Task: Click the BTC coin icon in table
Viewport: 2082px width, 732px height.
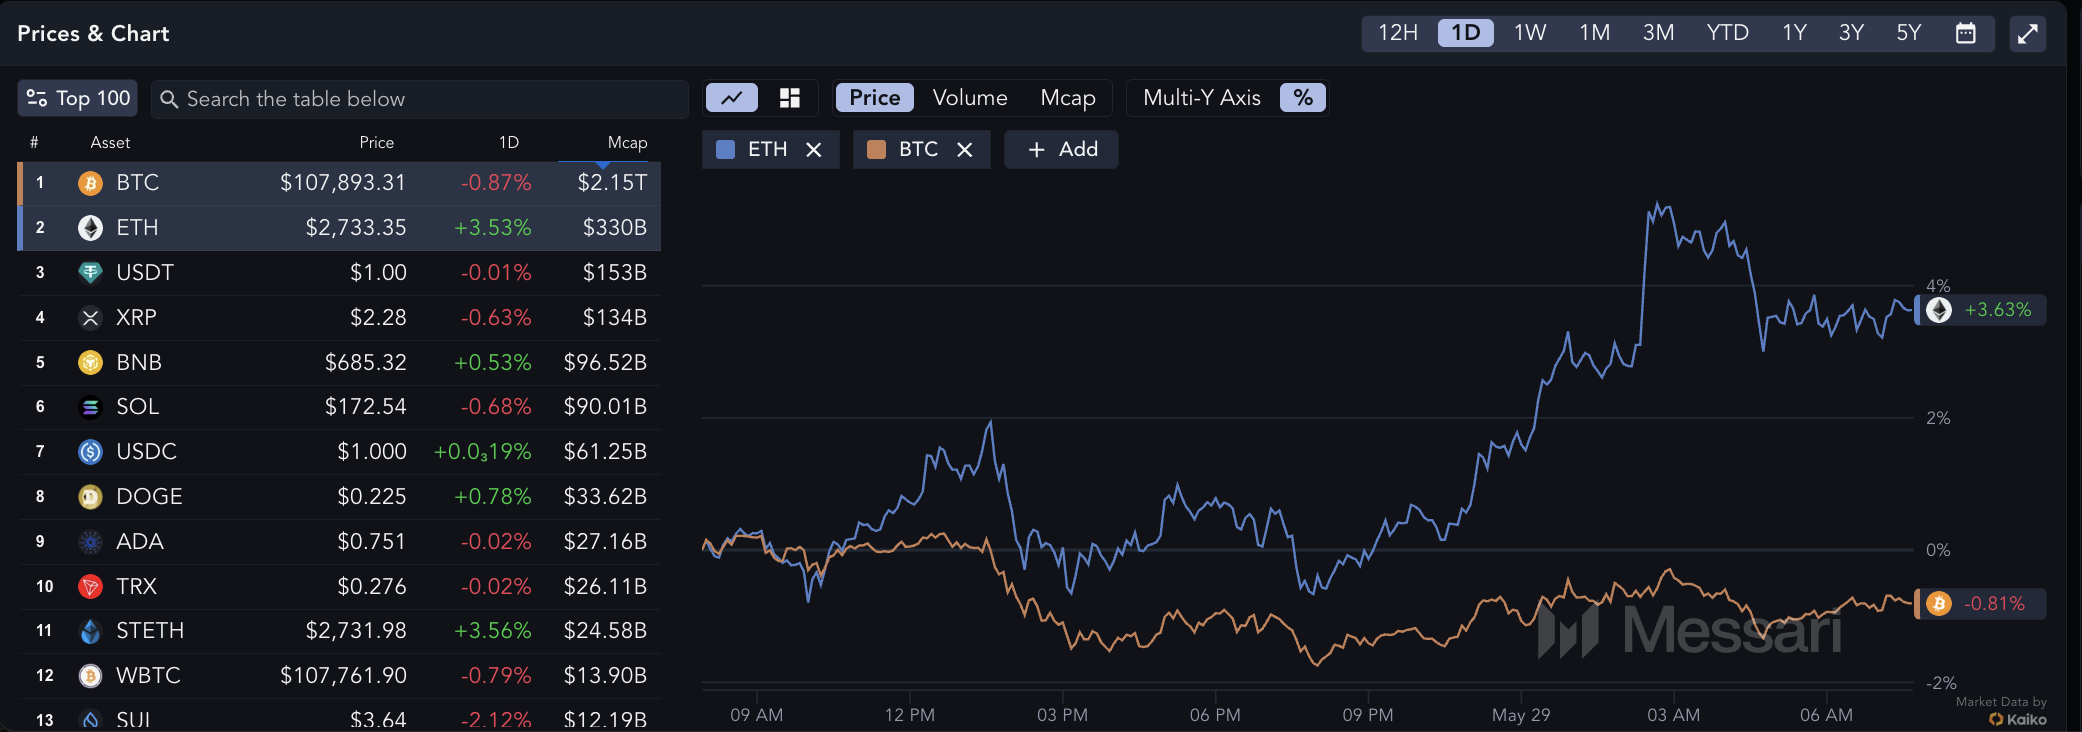Action: (x=90, y=183)
